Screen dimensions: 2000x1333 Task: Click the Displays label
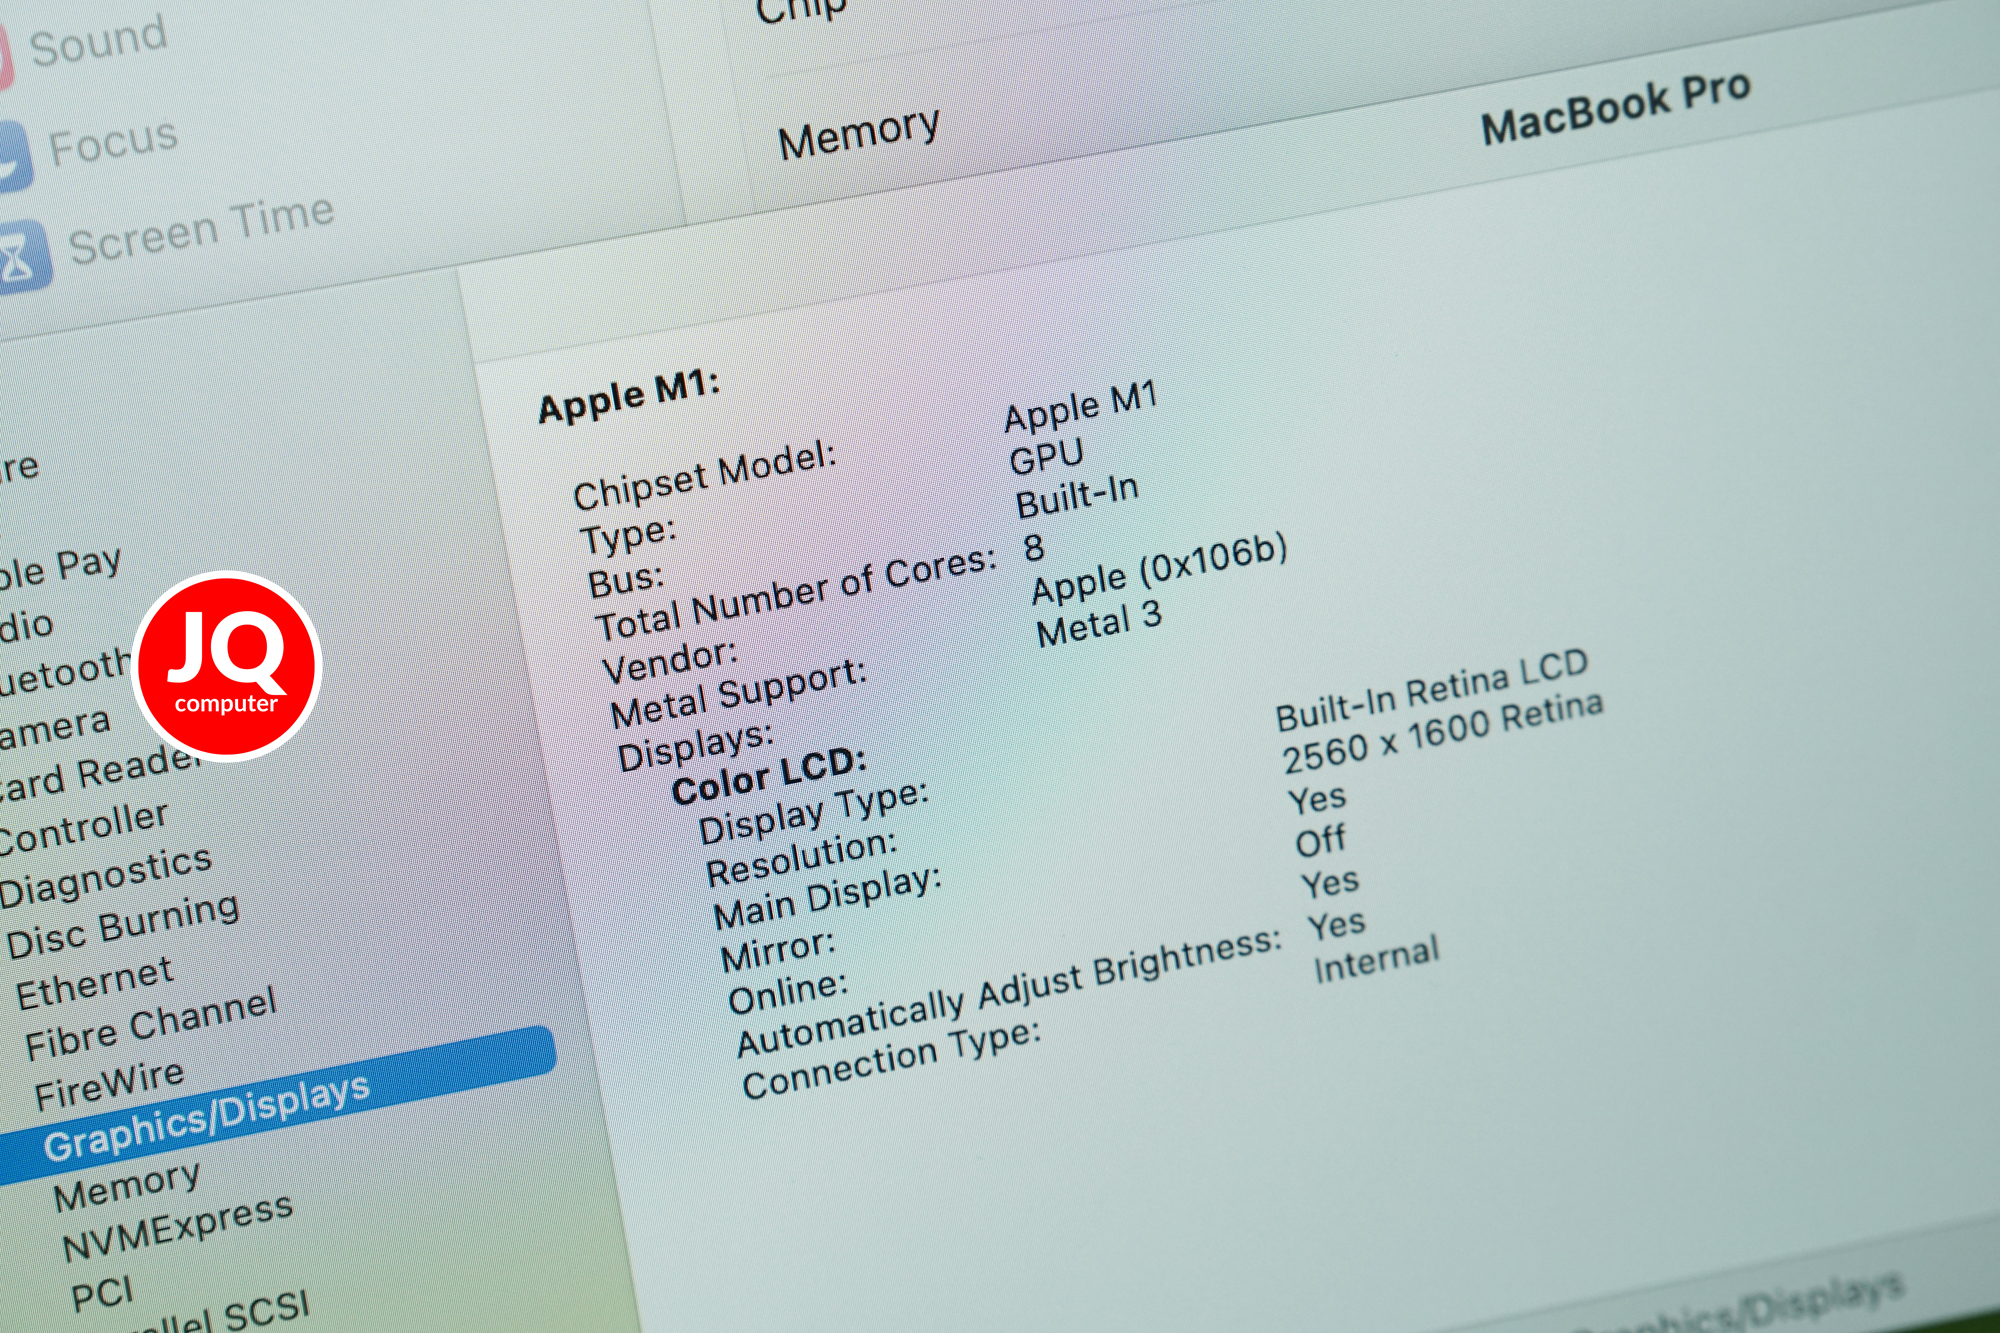pyautogui.click(x=695, y=745)
